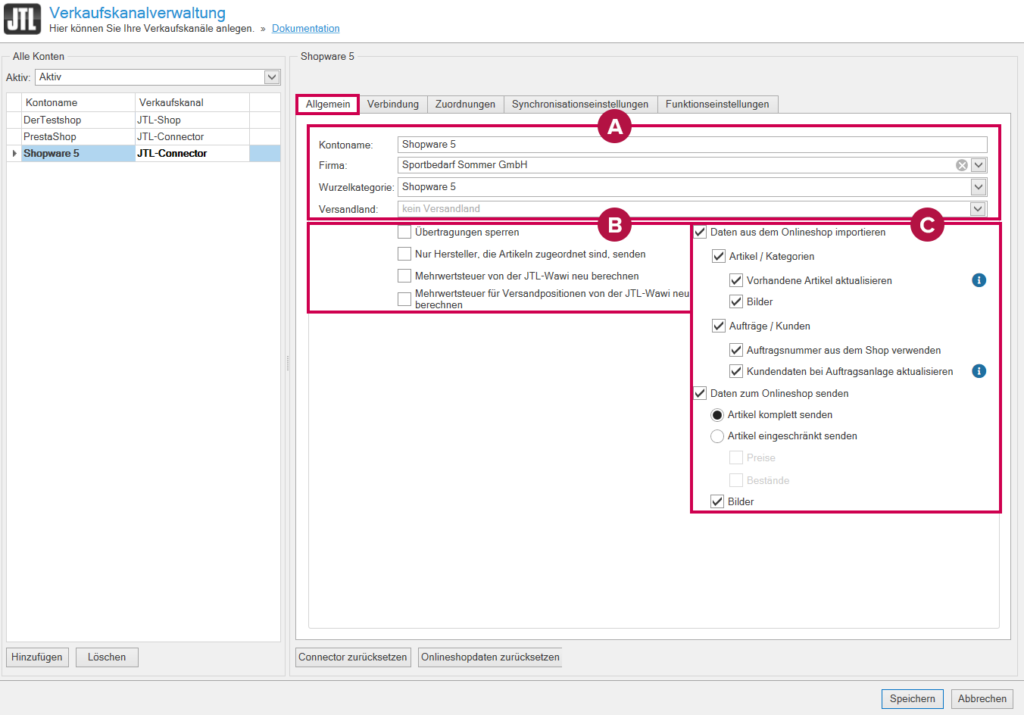Open the Synchronisationseinstellungen tab
The image size is (1024, 715).
pyautogui.click(x=581, y=103)
